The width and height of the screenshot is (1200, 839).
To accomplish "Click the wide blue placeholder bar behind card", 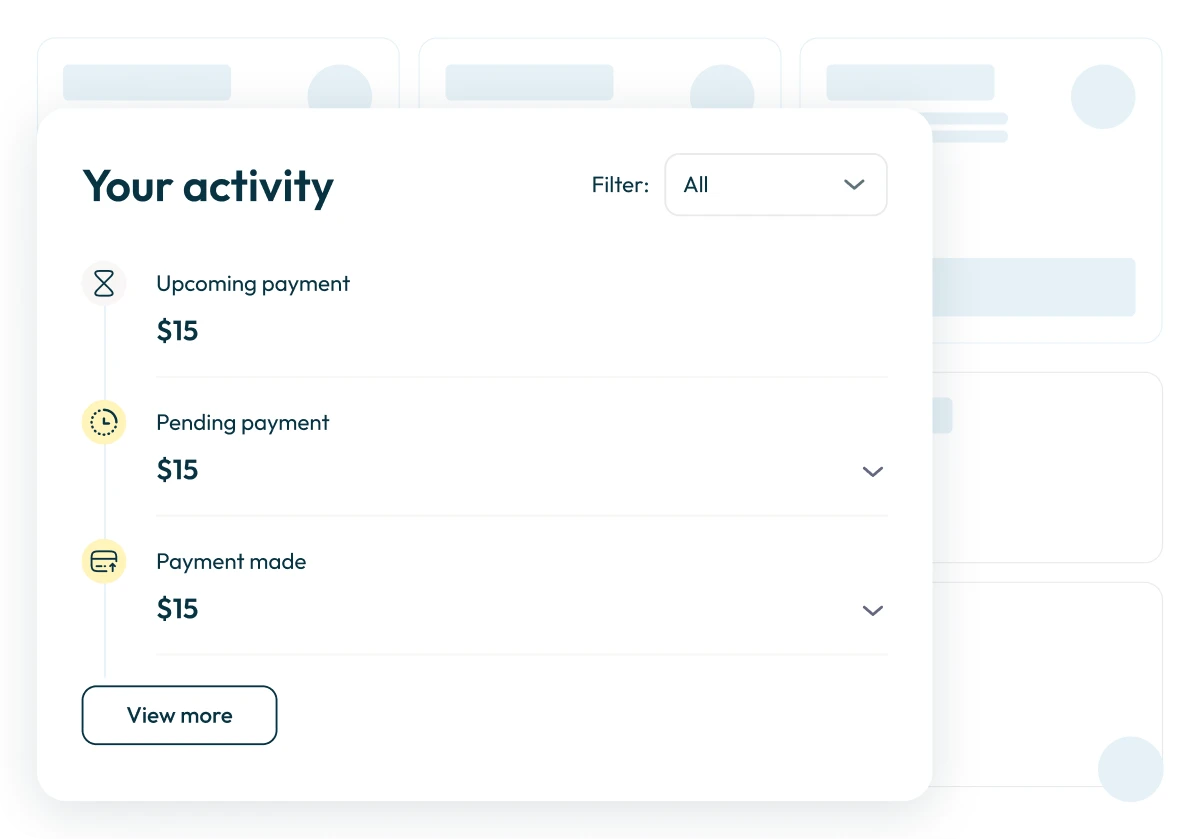I will click(1033, 287).
